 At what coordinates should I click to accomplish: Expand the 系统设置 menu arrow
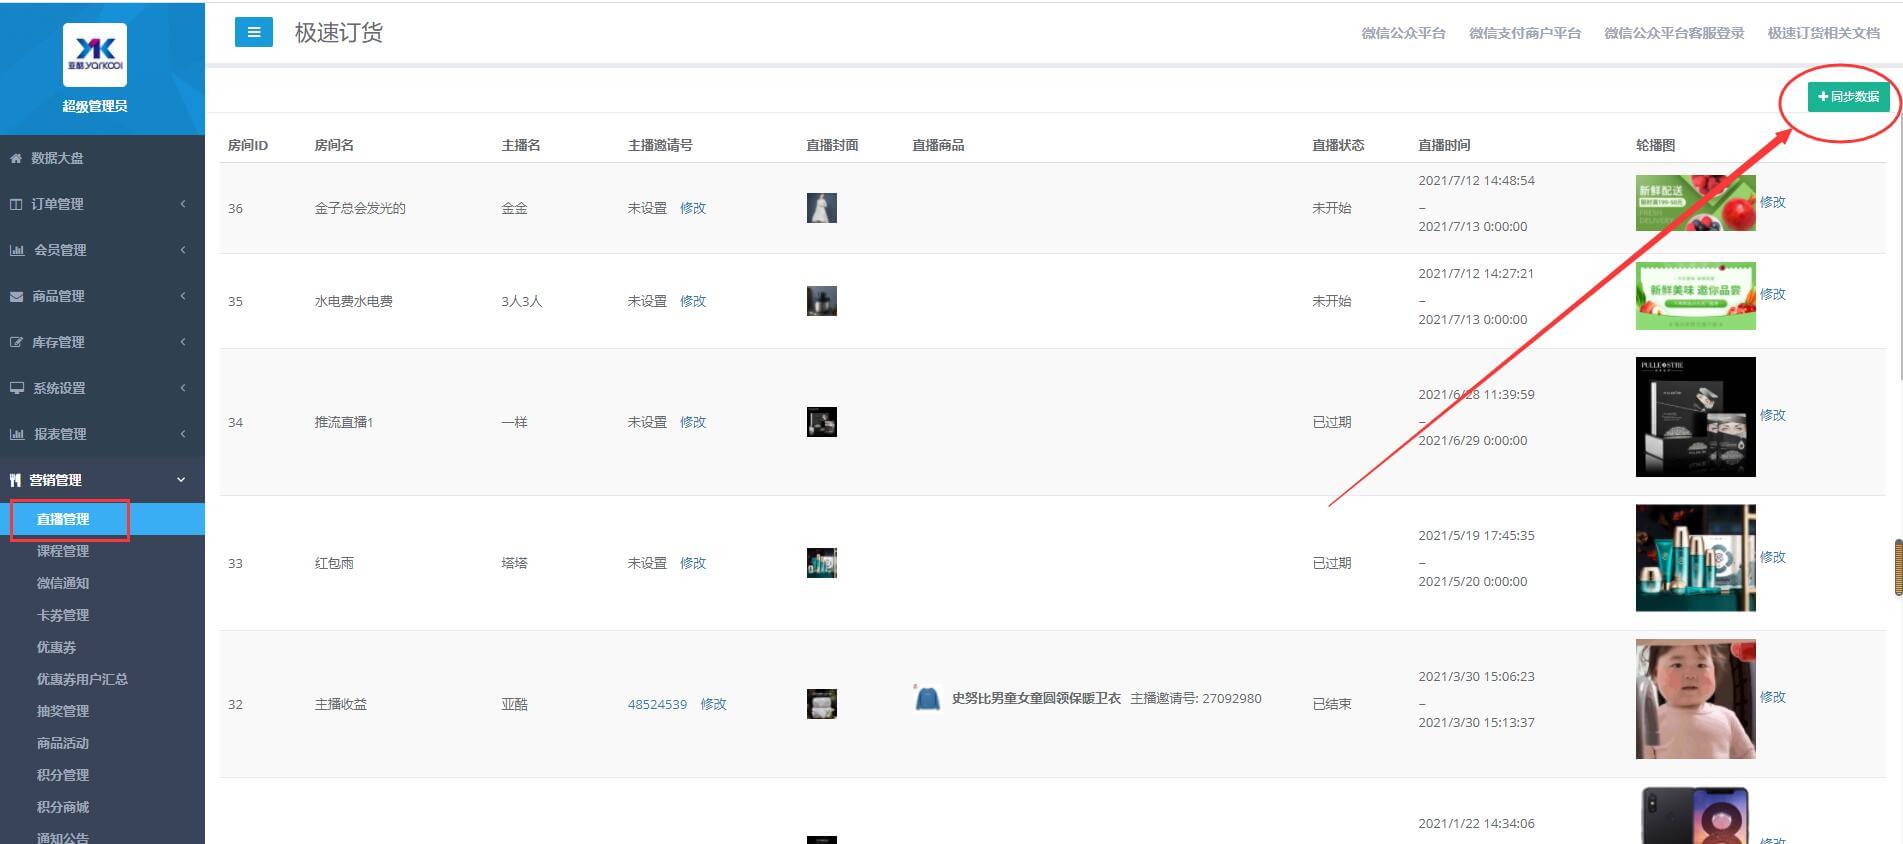[183, 388]
